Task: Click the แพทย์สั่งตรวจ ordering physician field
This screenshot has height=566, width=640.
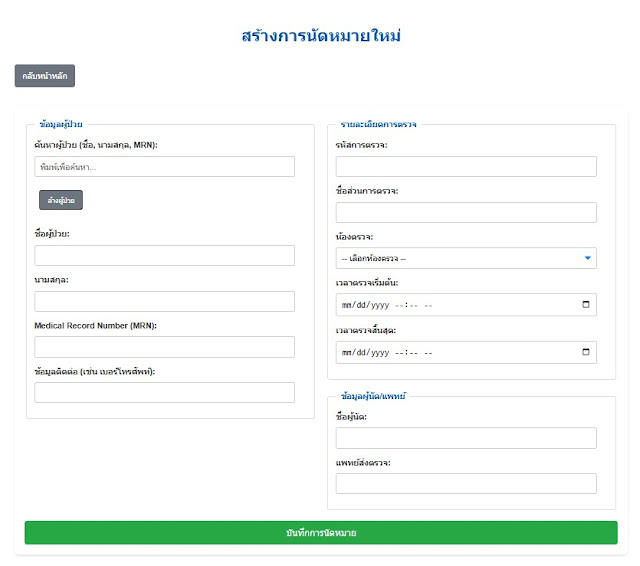Action: [466, 484]
